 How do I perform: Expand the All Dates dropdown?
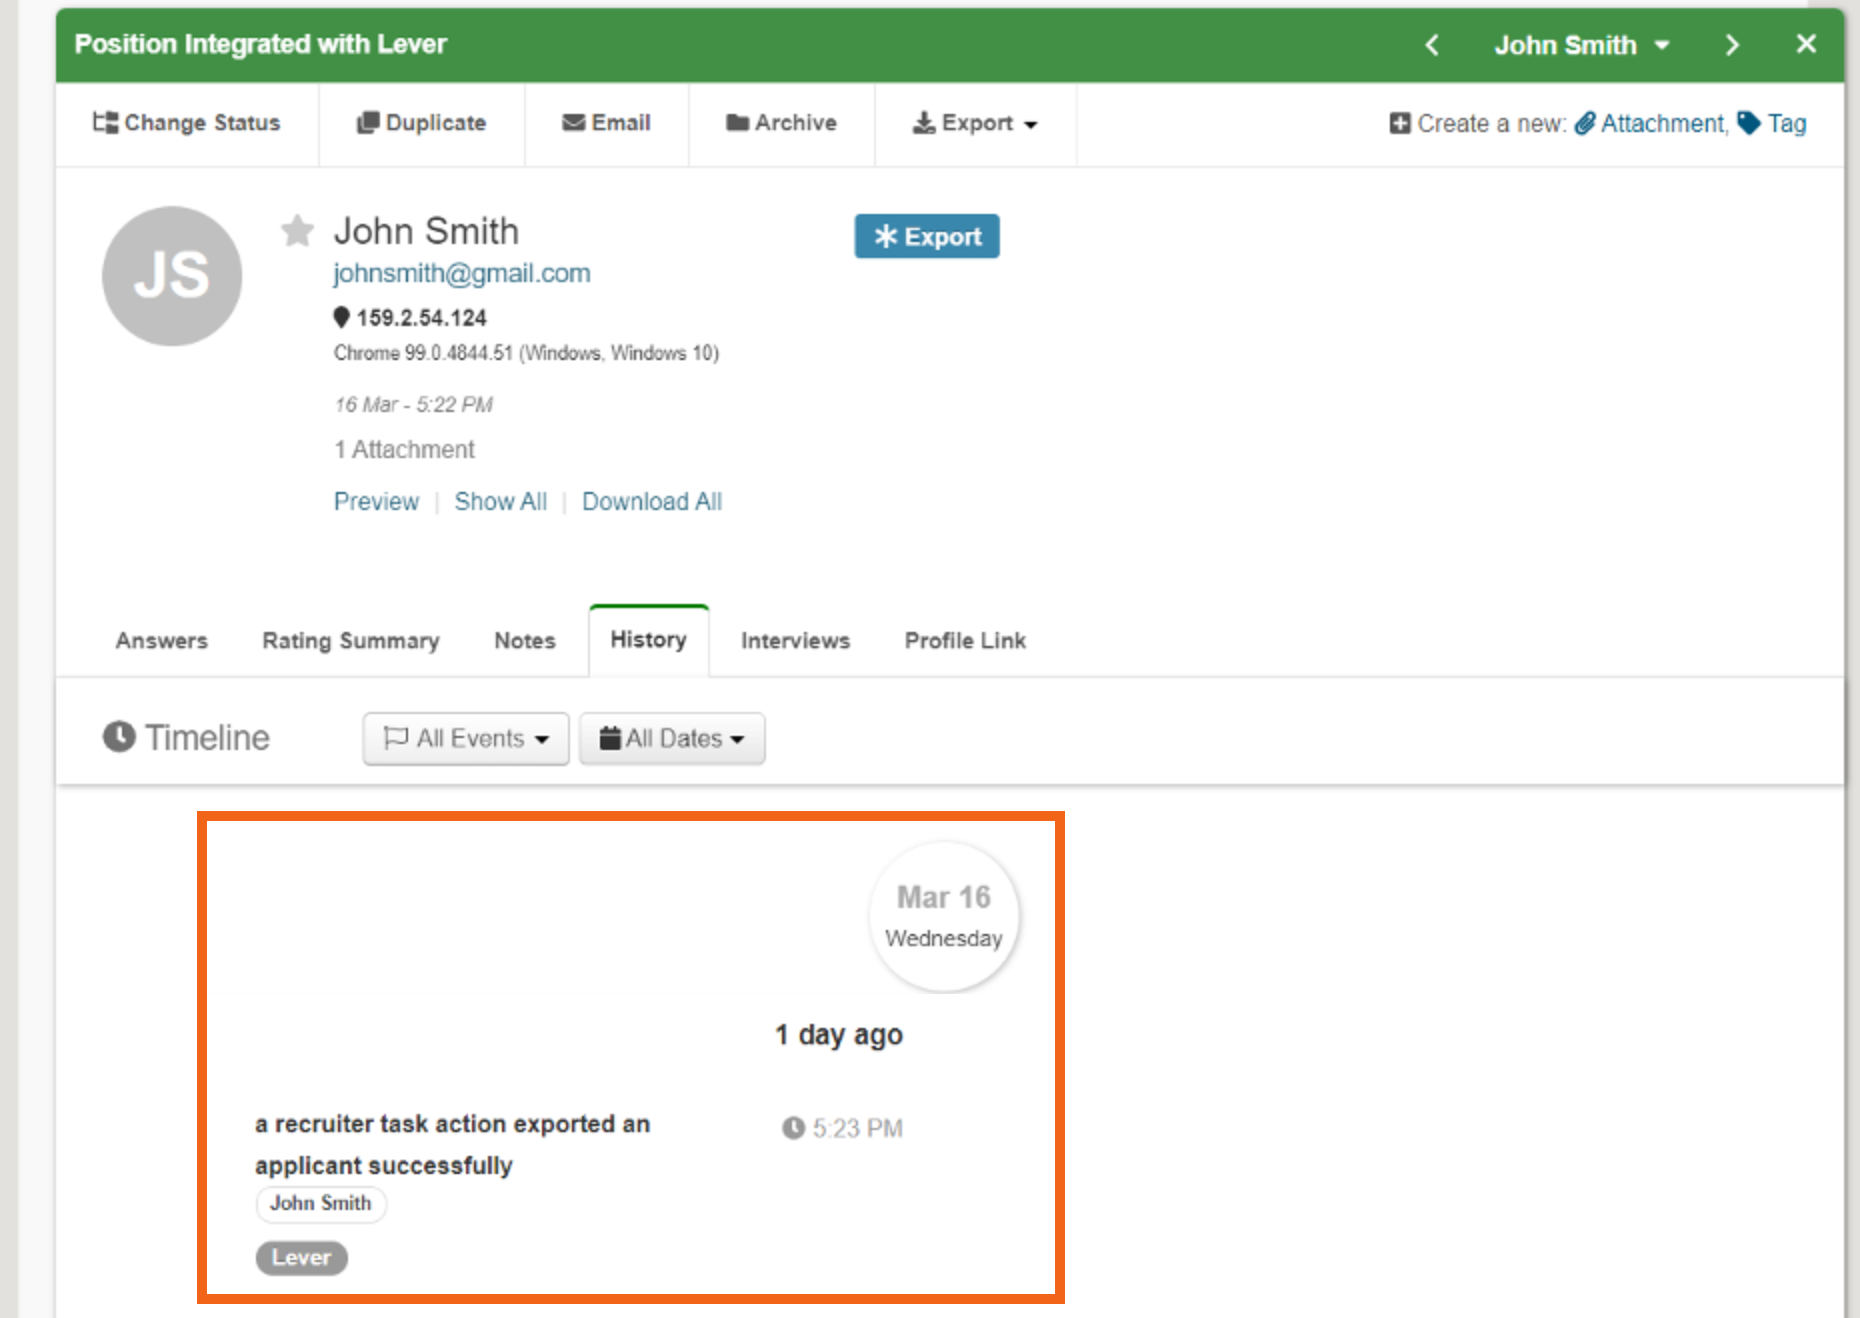coord(671,738)
